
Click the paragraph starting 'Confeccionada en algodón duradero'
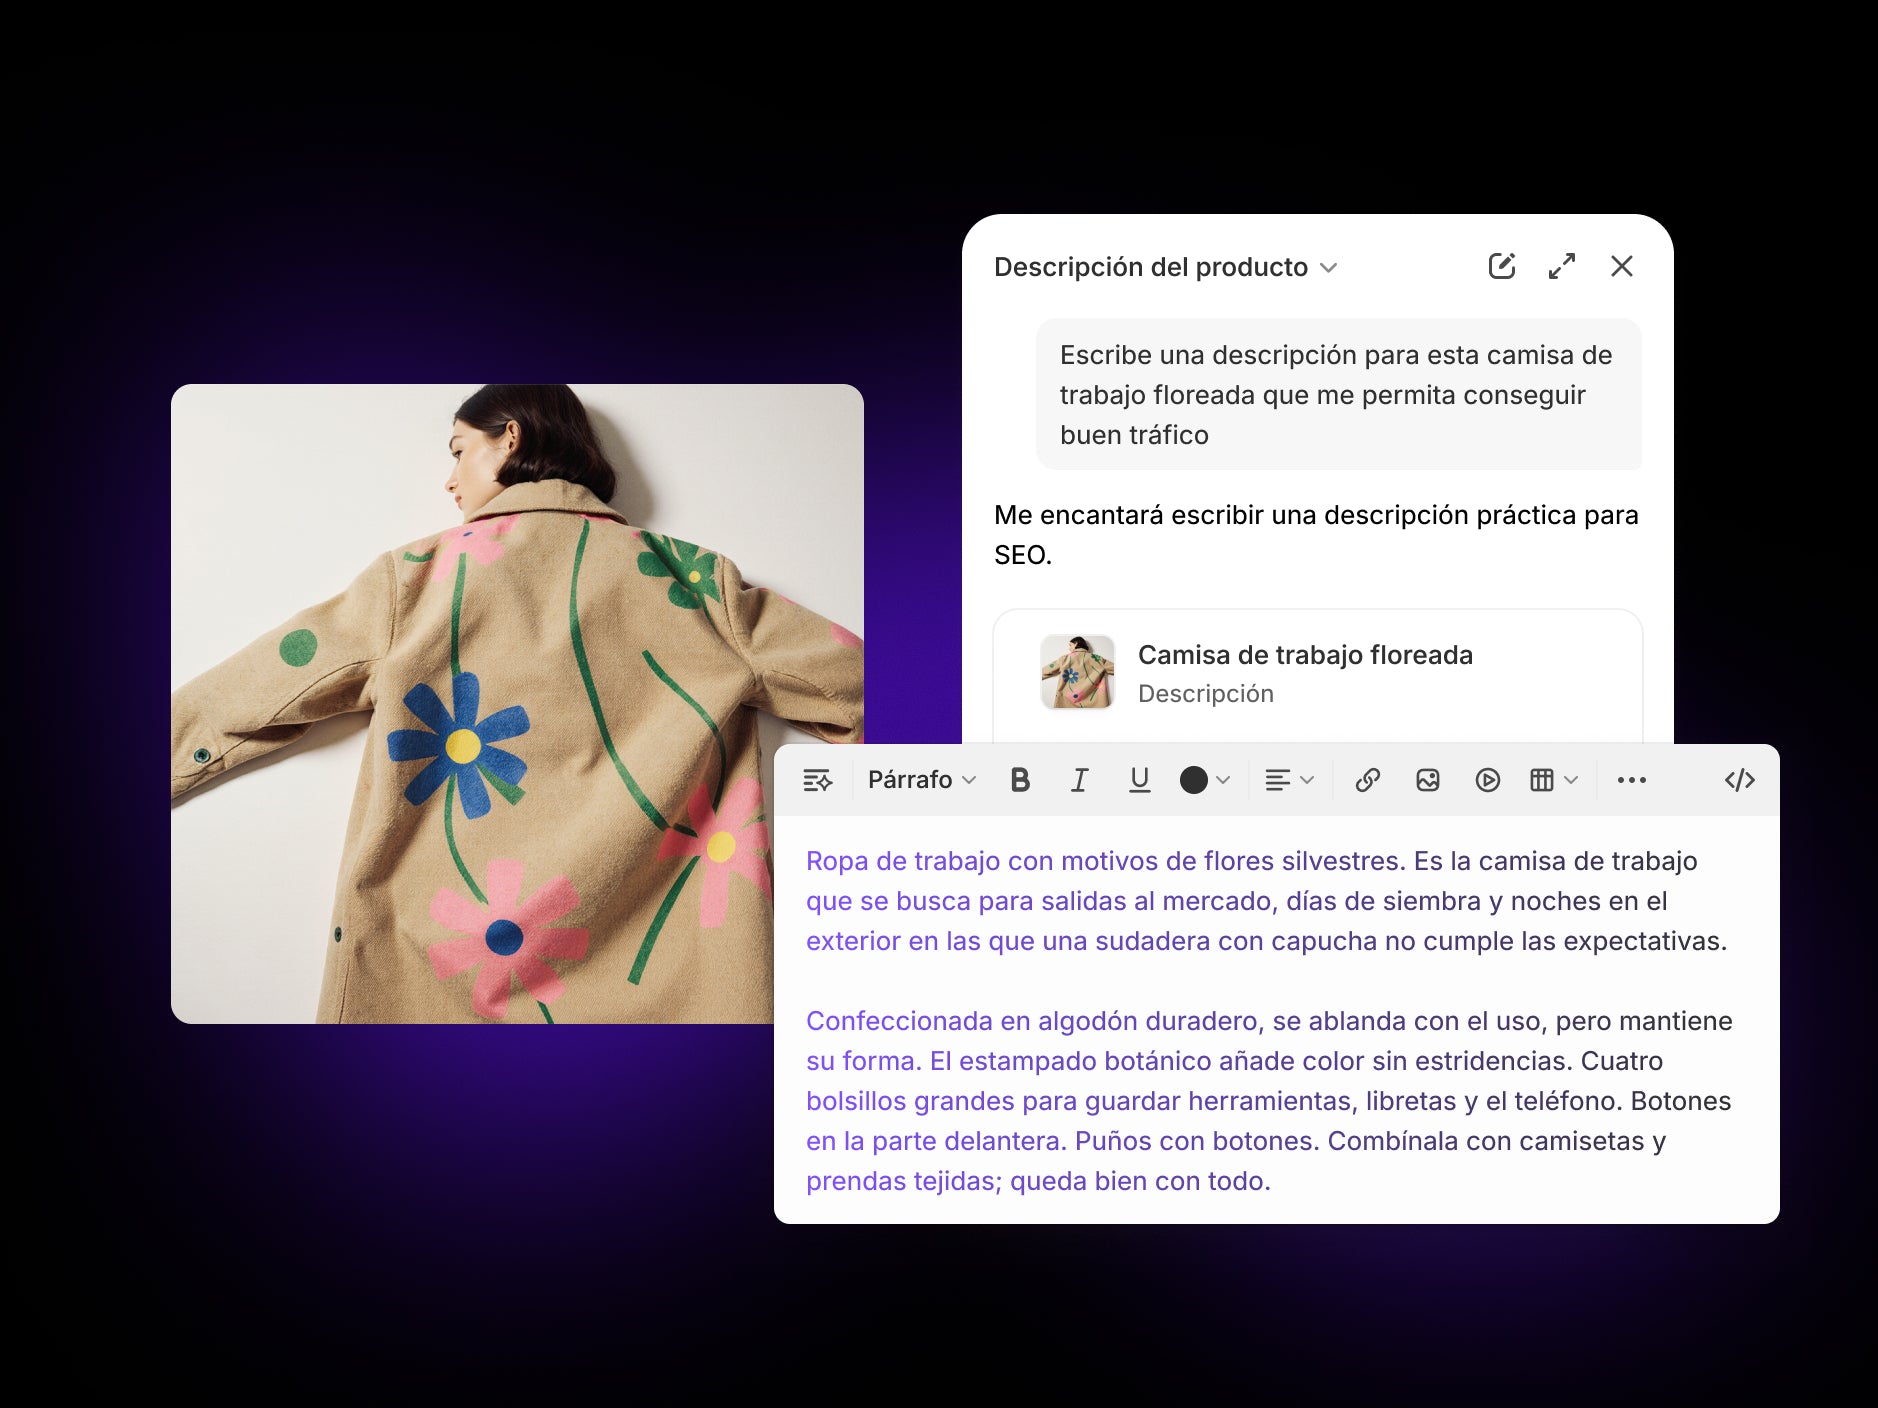pos(1268,1101)
